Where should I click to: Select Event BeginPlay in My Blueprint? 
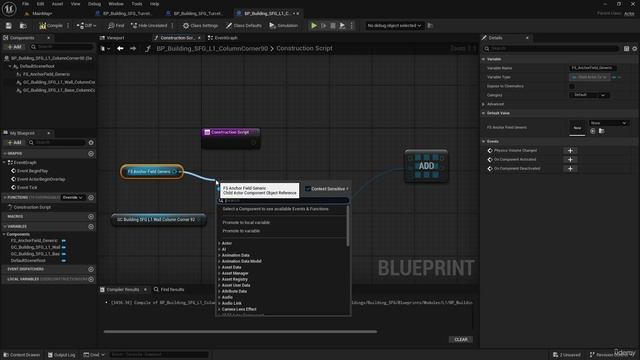[32, 171]
